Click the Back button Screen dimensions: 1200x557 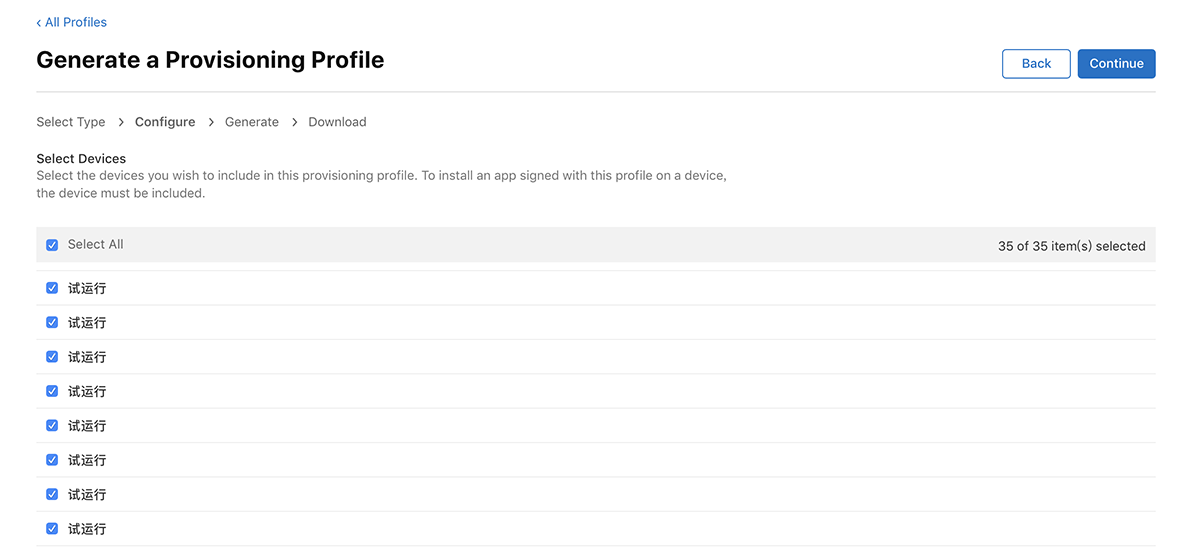coord(1036,63)
